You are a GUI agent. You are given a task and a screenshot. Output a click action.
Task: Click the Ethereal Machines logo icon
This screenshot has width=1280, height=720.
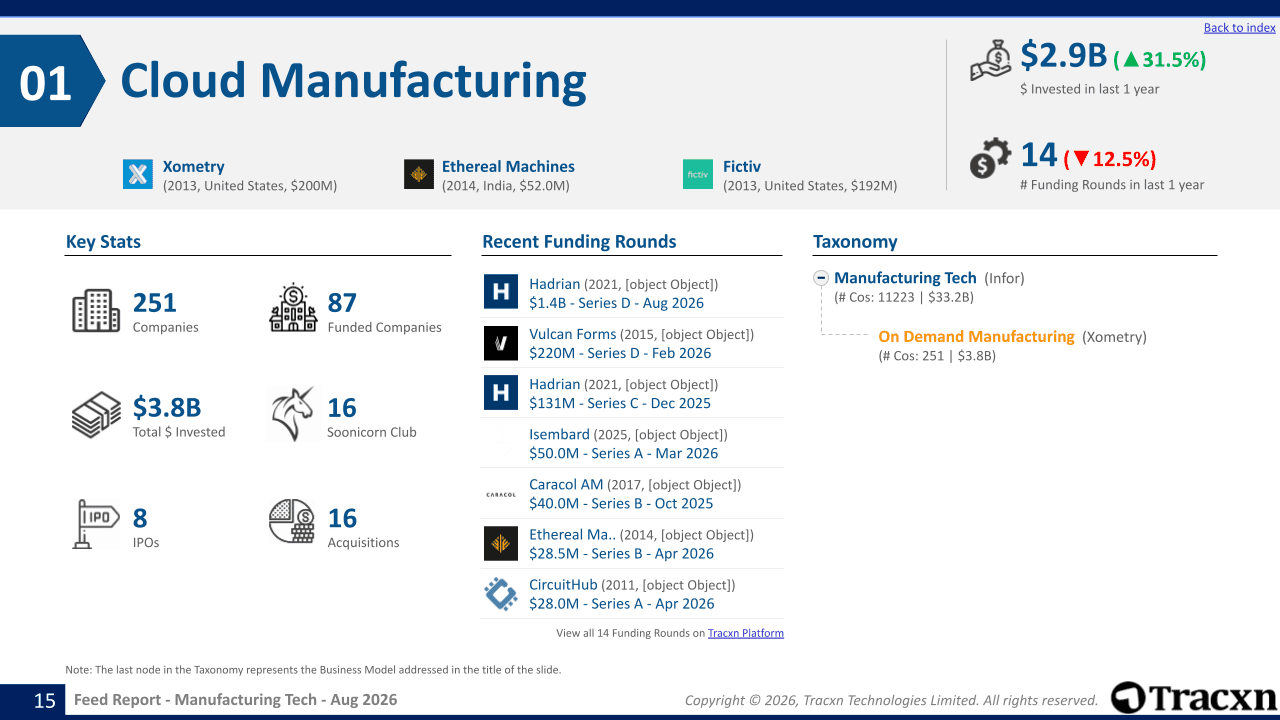[419, 174]
